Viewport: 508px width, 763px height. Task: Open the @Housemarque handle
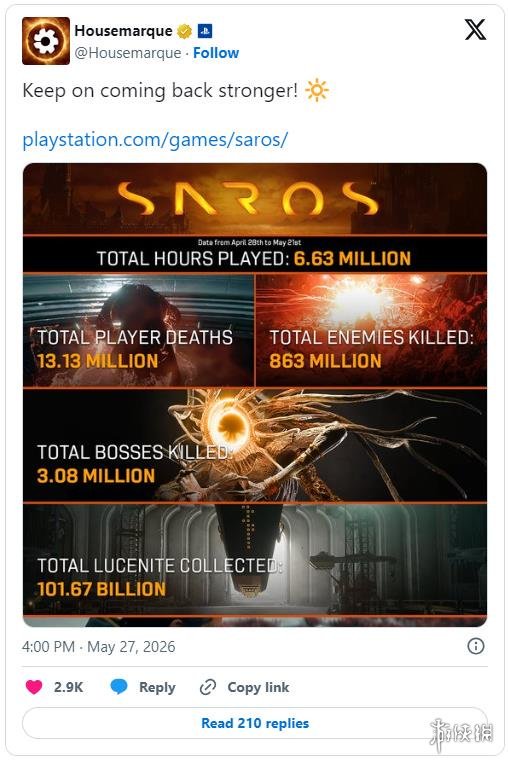click(x=128, y=53)
